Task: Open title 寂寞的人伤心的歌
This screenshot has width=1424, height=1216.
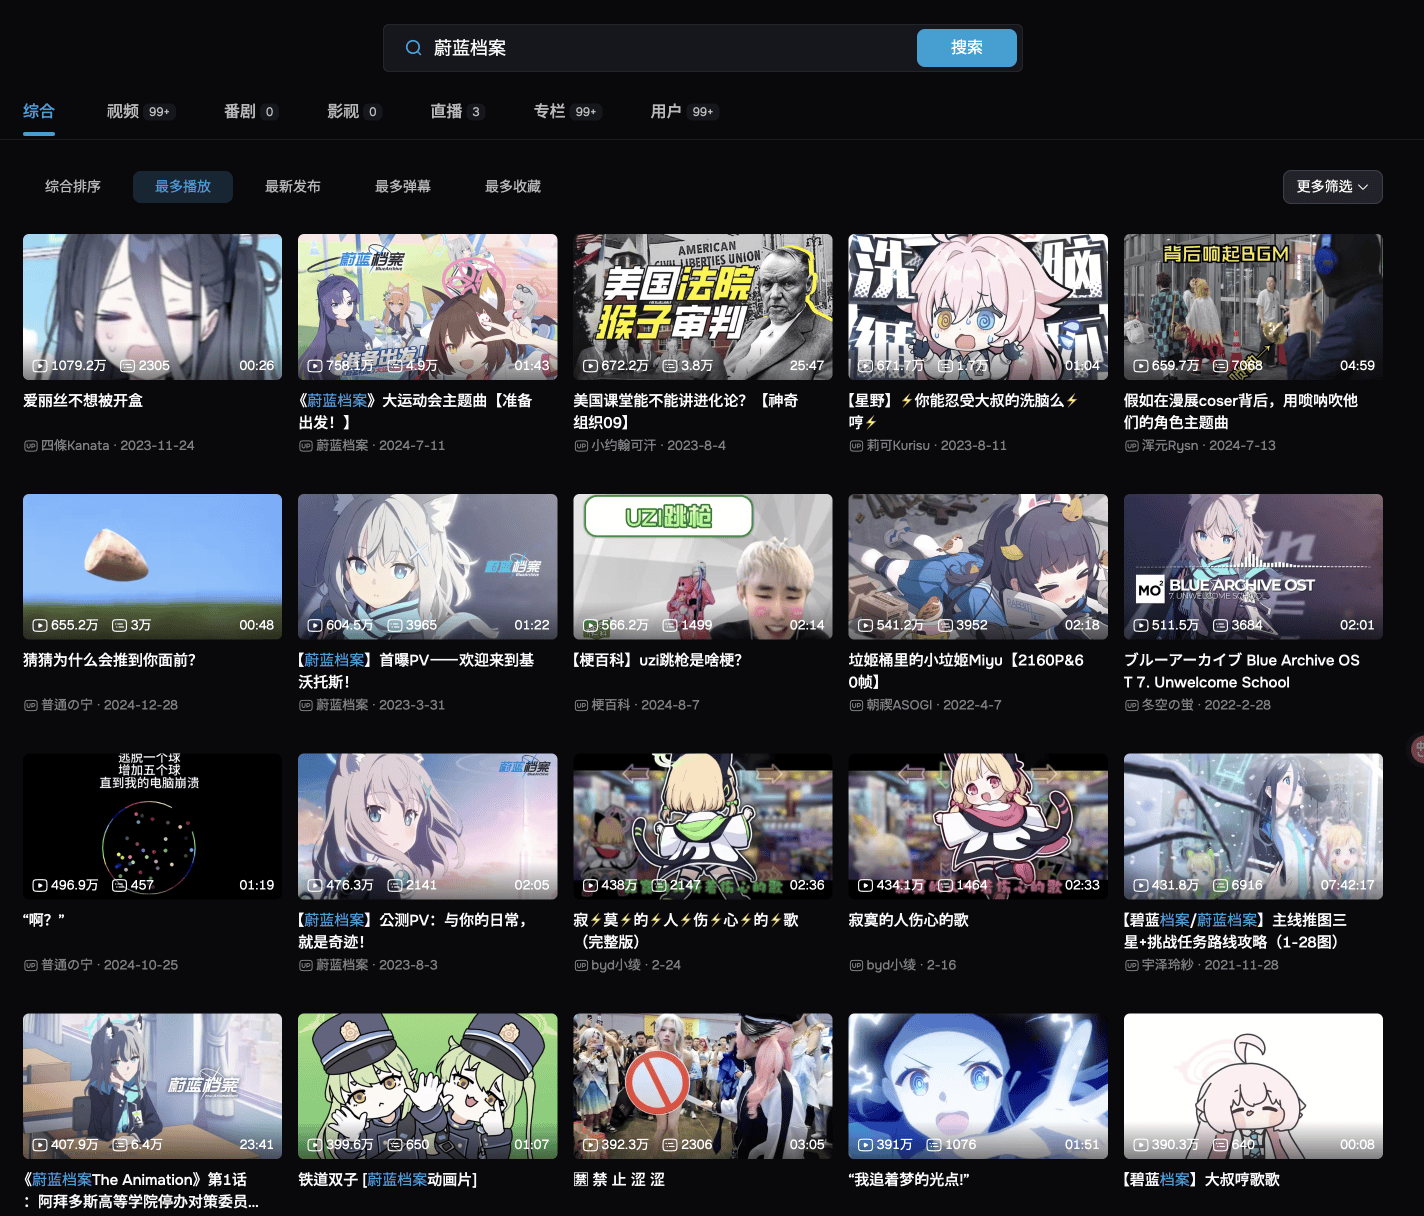Action: coord(908,920)
